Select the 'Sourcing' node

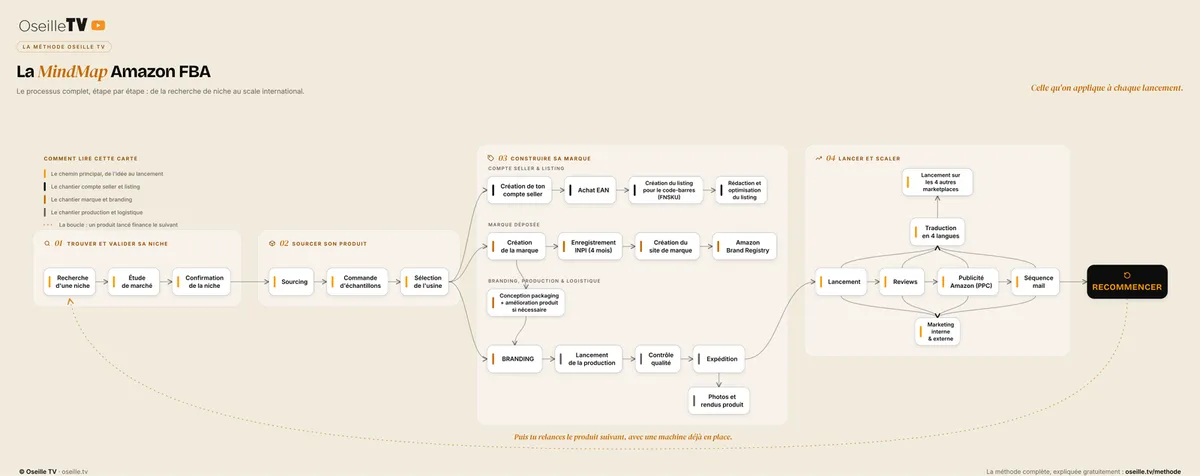click(x=291, y=282)
